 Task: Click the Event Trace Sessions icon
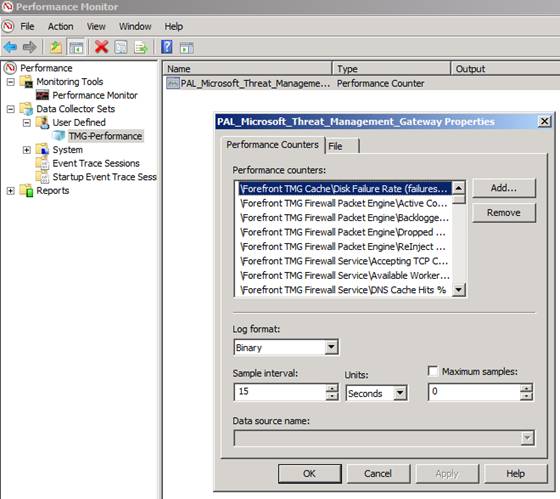42,163
